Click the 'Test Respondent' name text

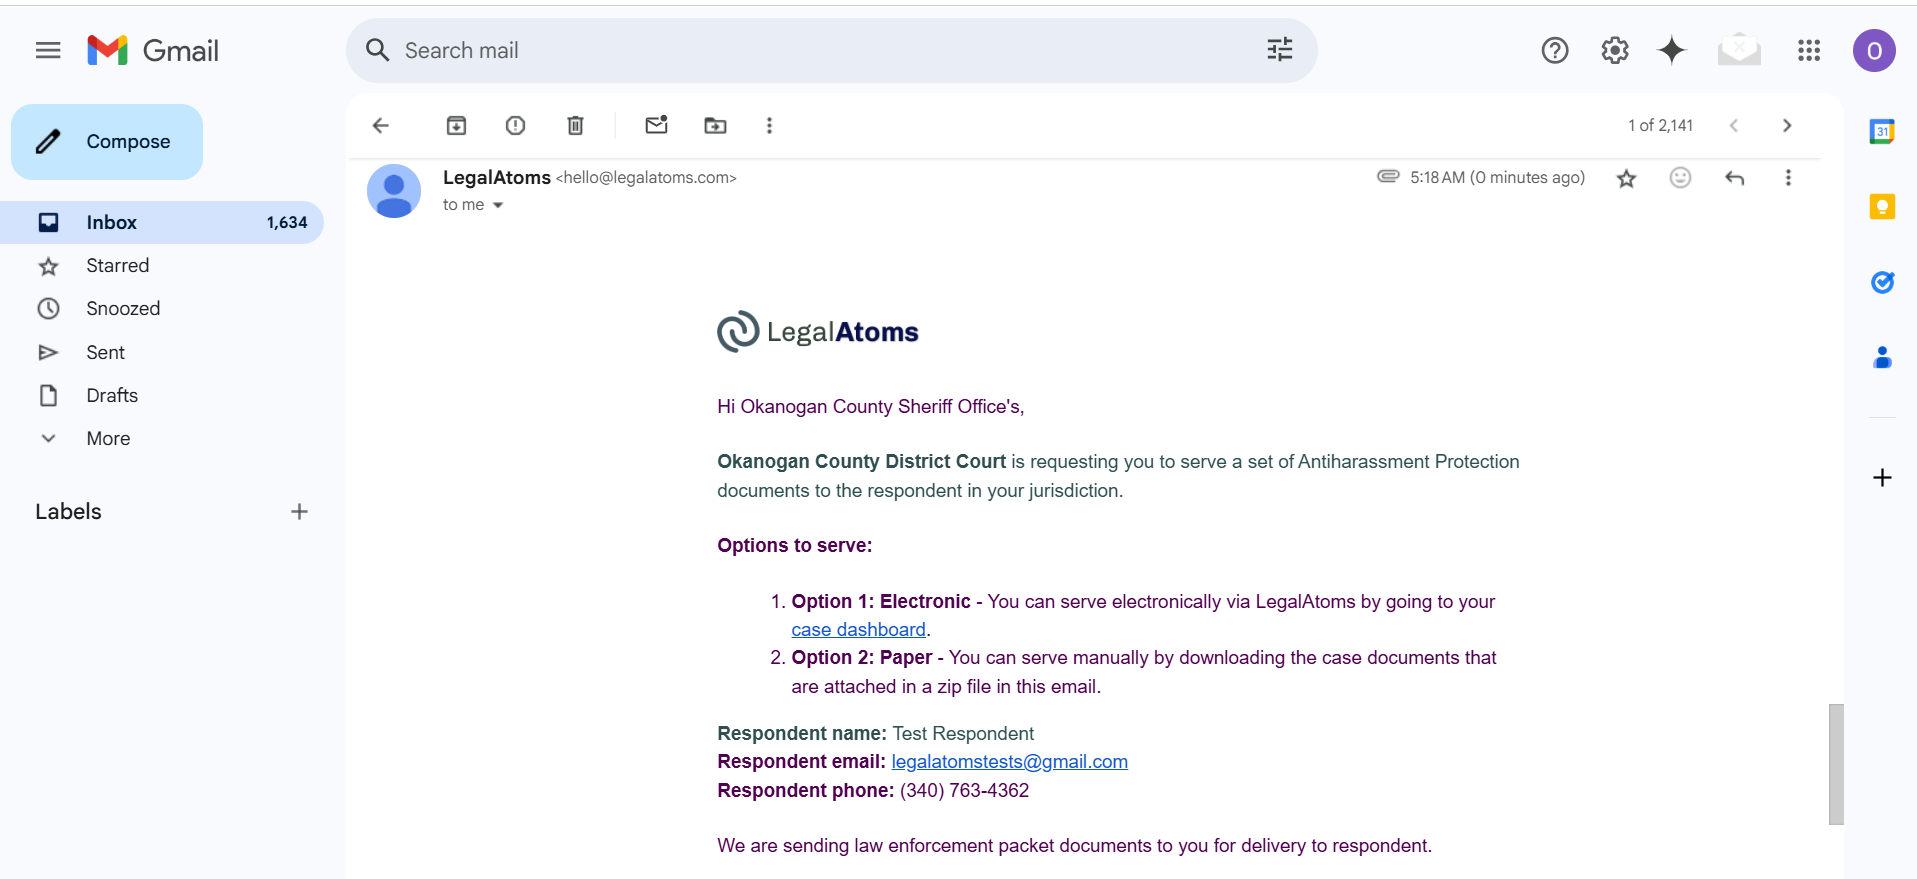pos(963,733)
